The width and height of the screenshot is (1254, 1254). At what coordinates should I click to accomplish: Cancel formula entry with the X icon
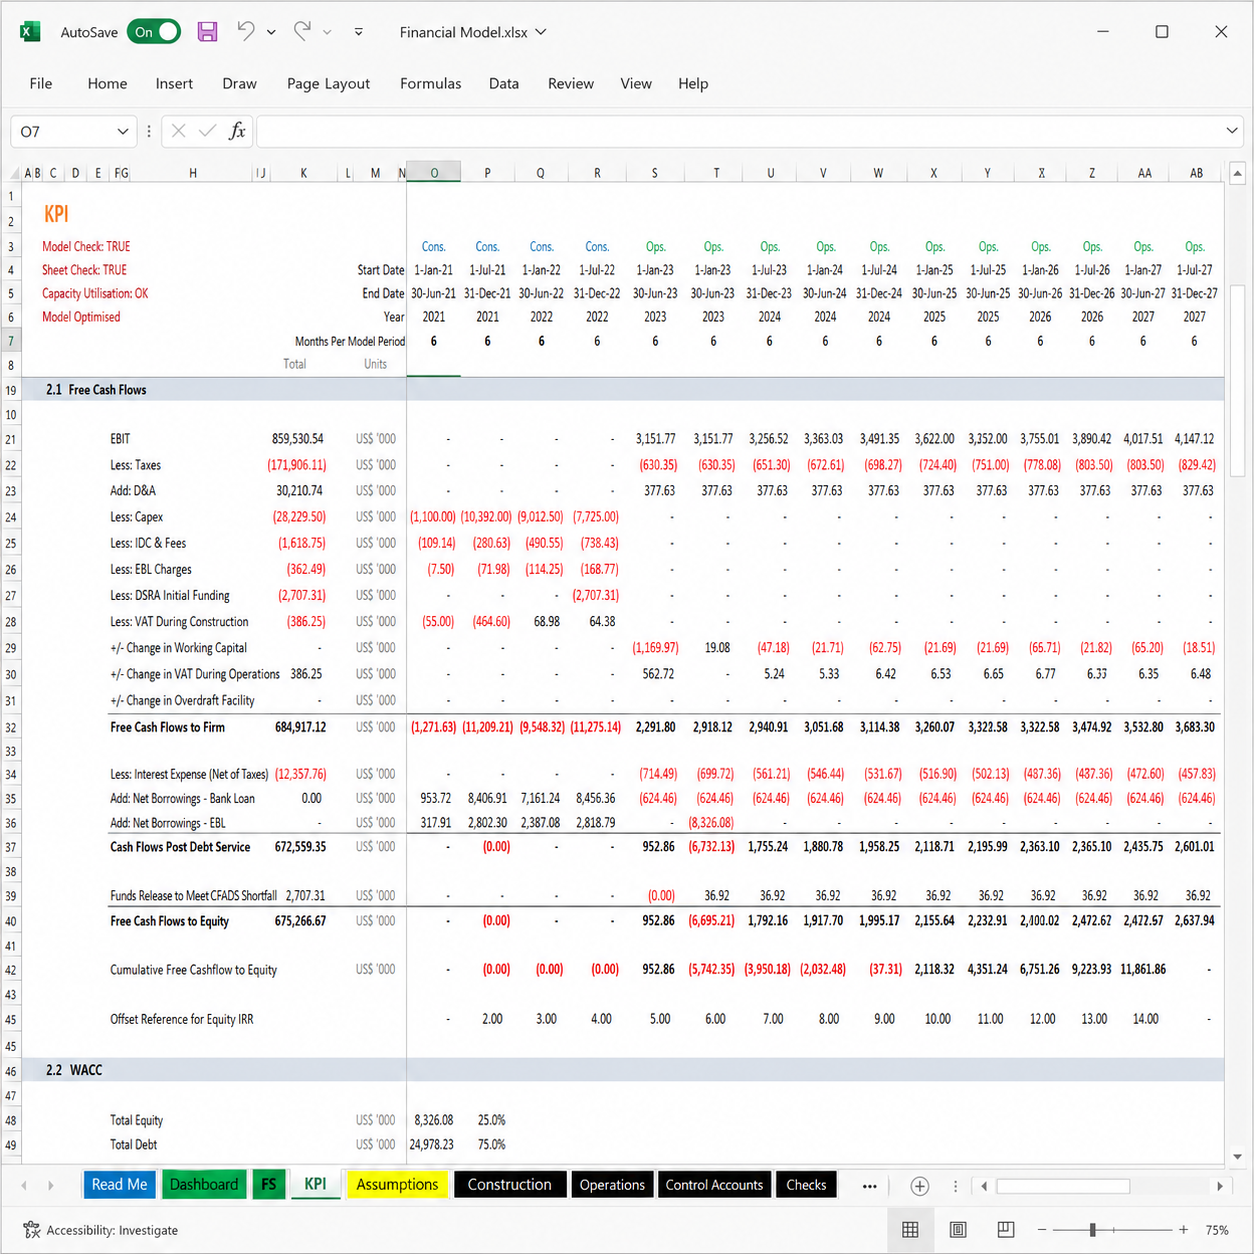point(178,131)
